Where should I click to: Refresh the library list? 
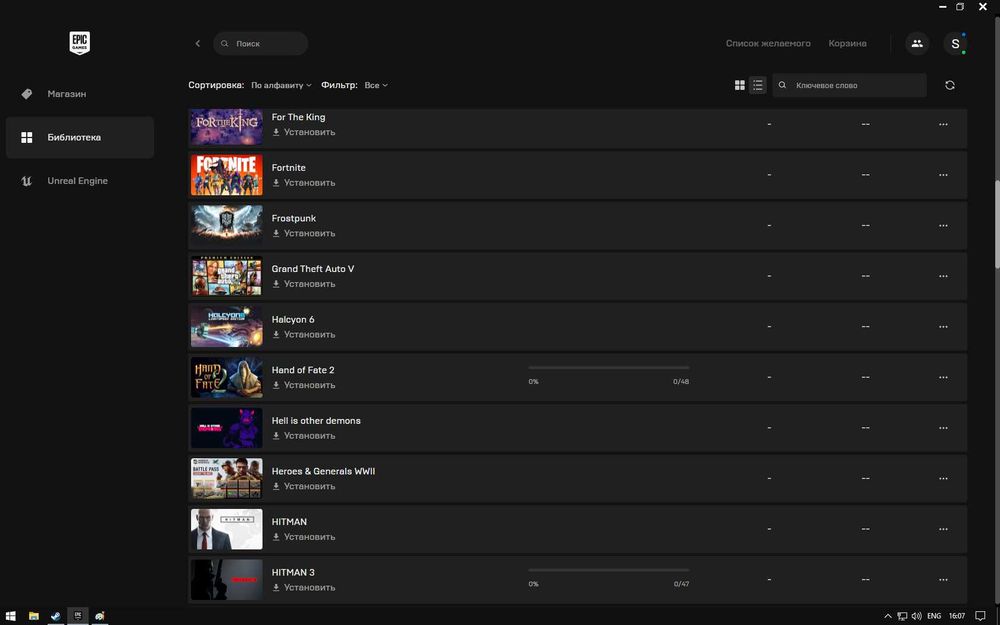coord(950,85)
